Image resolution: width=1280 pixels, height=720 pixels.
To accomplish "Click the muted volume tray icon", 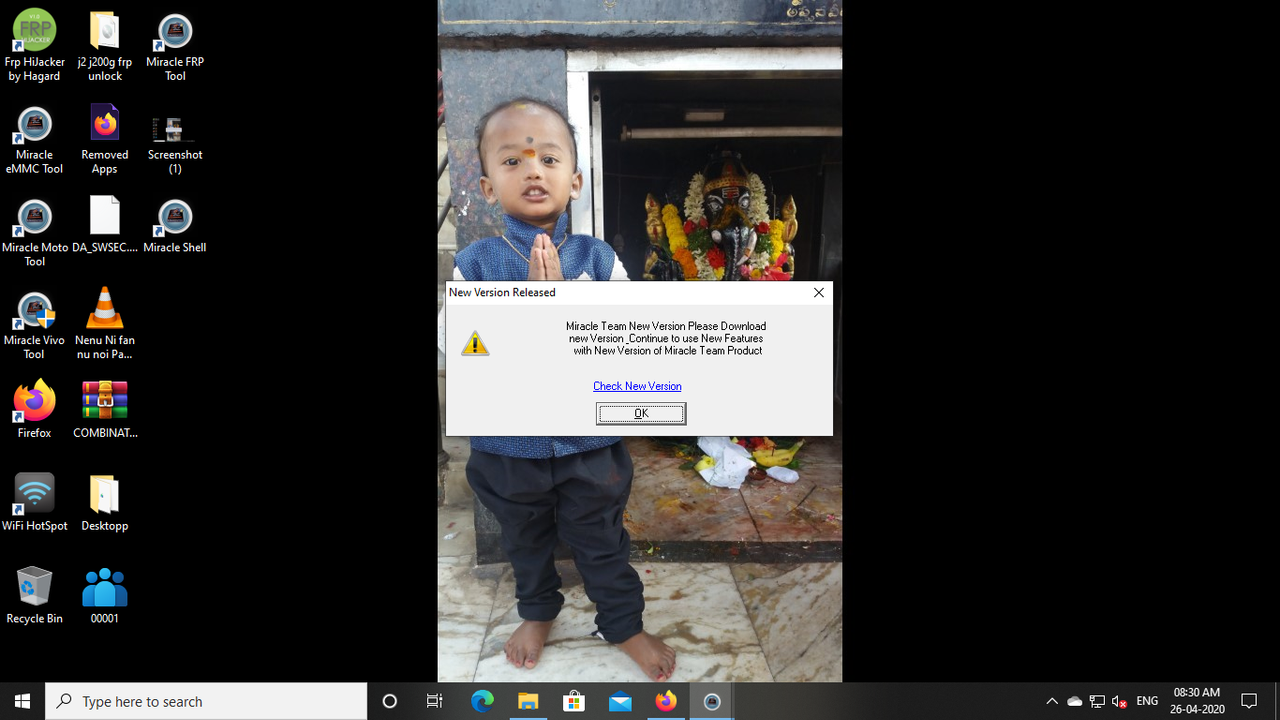I will click(x=1120, y=701).
